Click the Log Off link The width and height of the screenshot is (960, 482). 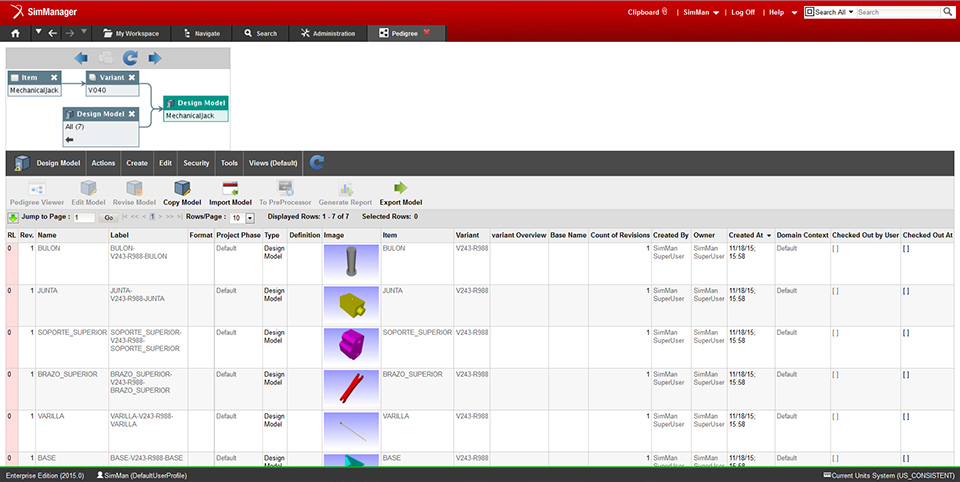743,12
